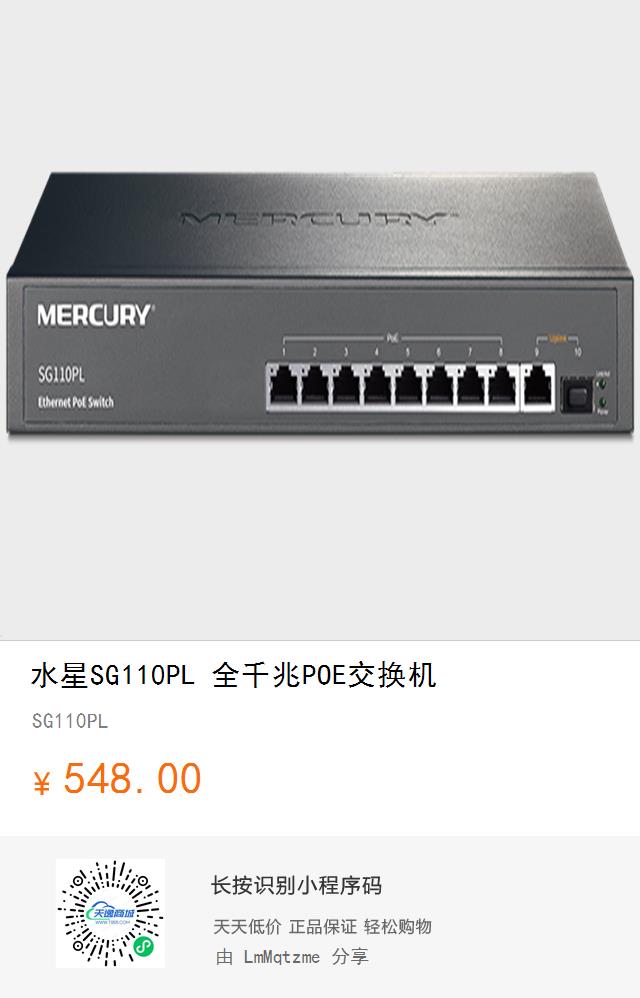The width and height of the screenshot is (640, 998).
Task: Click the green WeChat mini program badge on QR code
Action: pyautogui.click(x=144, y=948)
